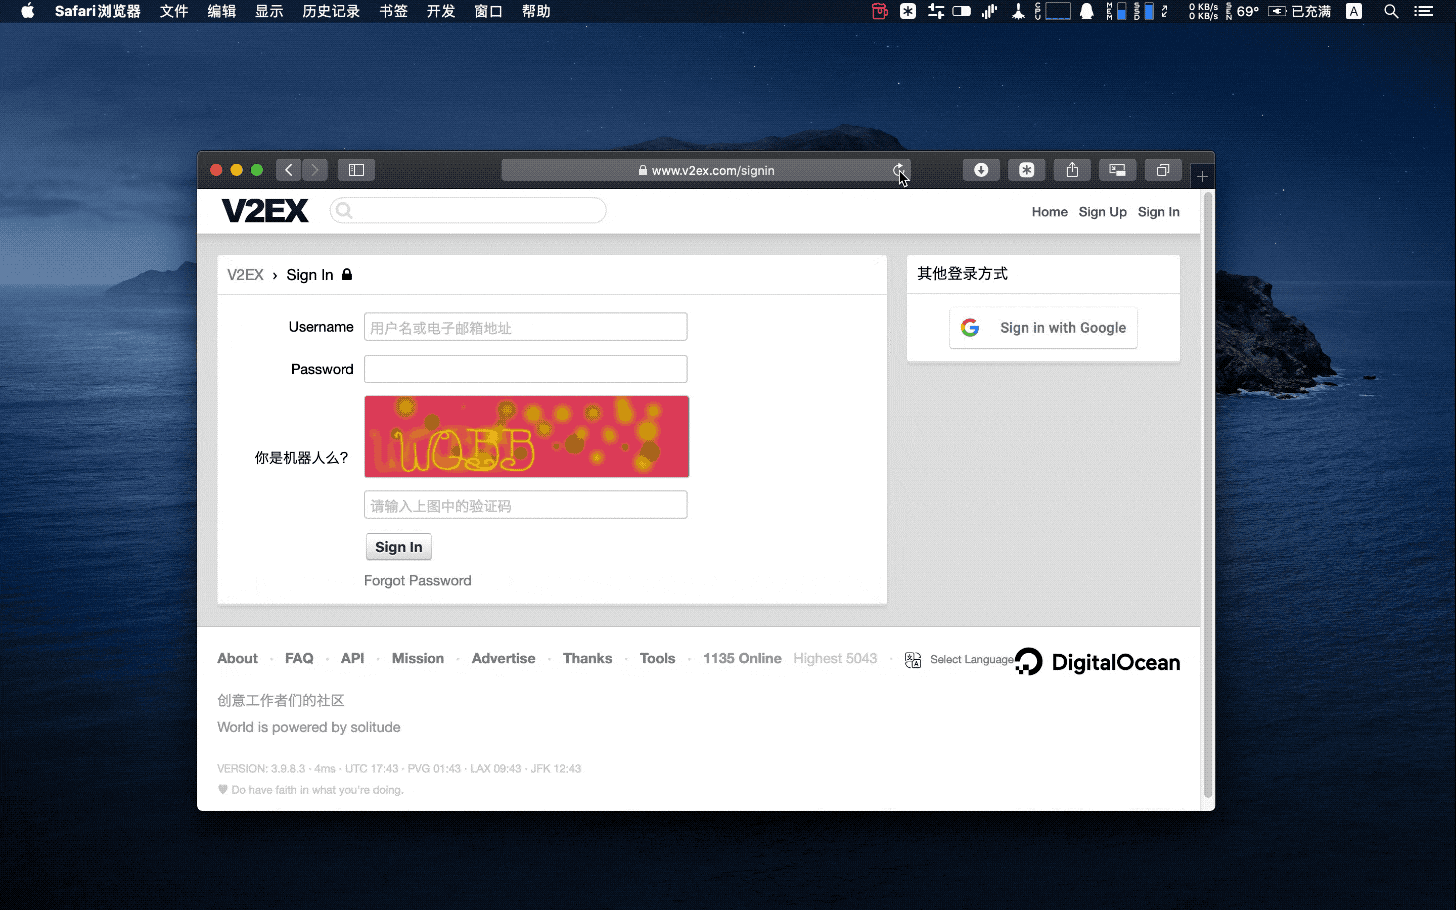The image size is (1456, 910).
Task: Click the red mug icon in menu bar
Action: tap(880, 11)
